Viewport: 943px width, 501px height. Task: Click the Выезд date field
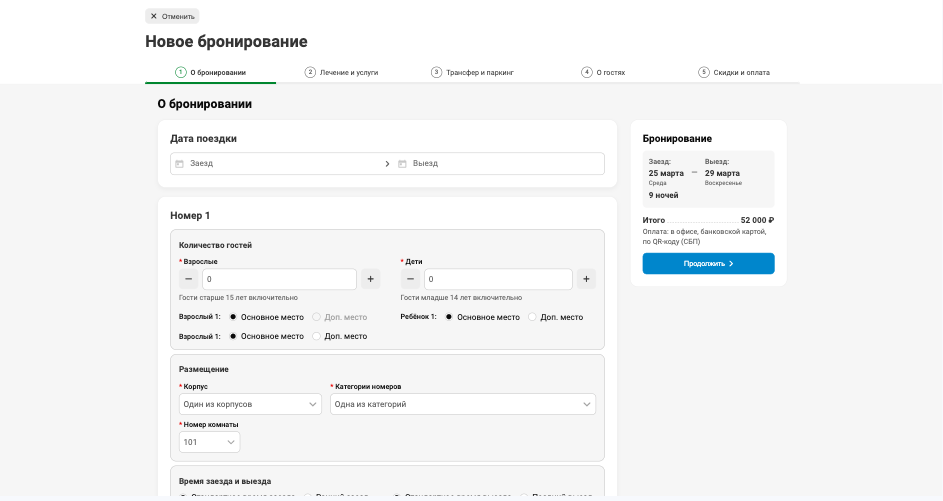click(x=499, y=164)
